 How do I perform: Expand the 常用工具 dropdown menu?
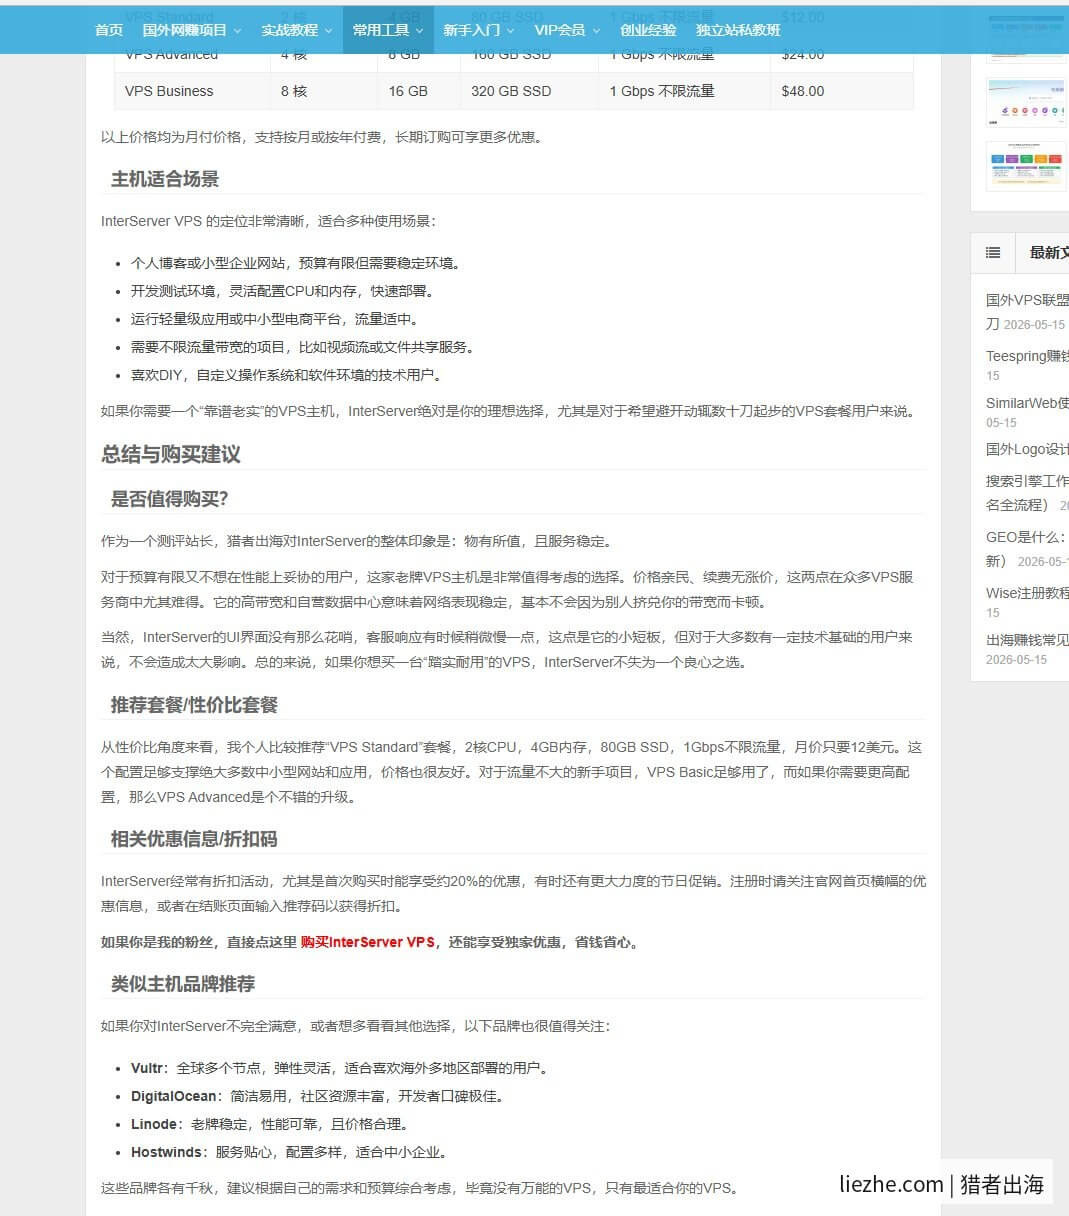coord(388,30)
